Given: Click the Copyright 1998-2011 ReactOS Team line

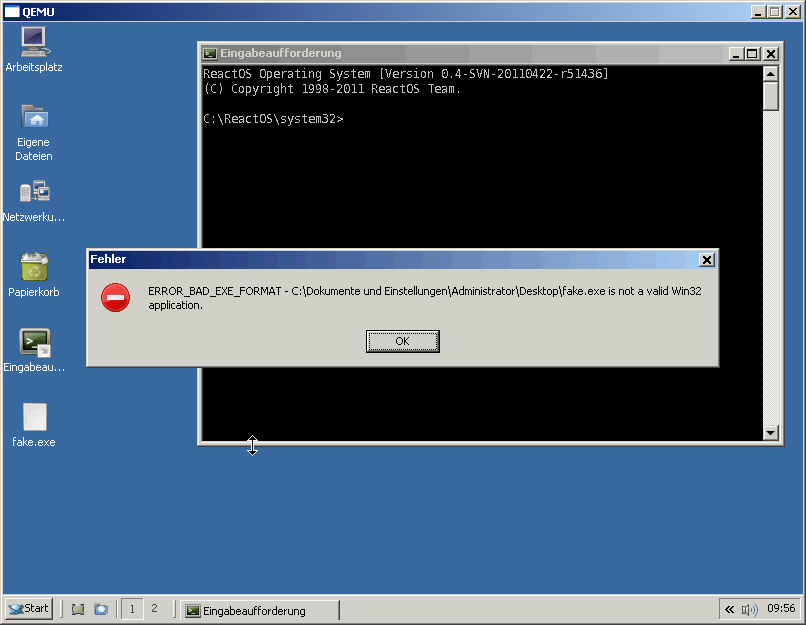Looking at the screenshot, I should (x=332, y=89).
